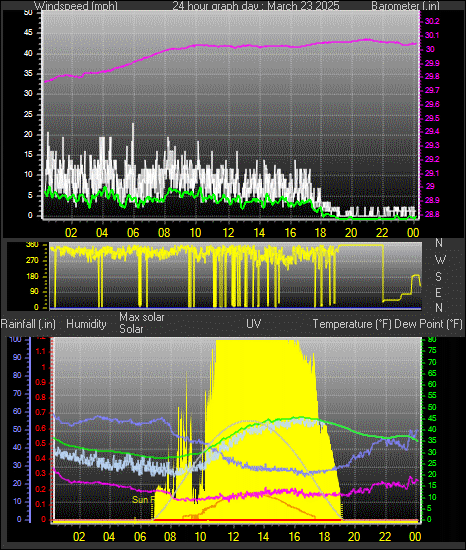This screenshot has width=466, height=550.
Task: Click the 04 hour label under bottom graph
Action: 109,537
